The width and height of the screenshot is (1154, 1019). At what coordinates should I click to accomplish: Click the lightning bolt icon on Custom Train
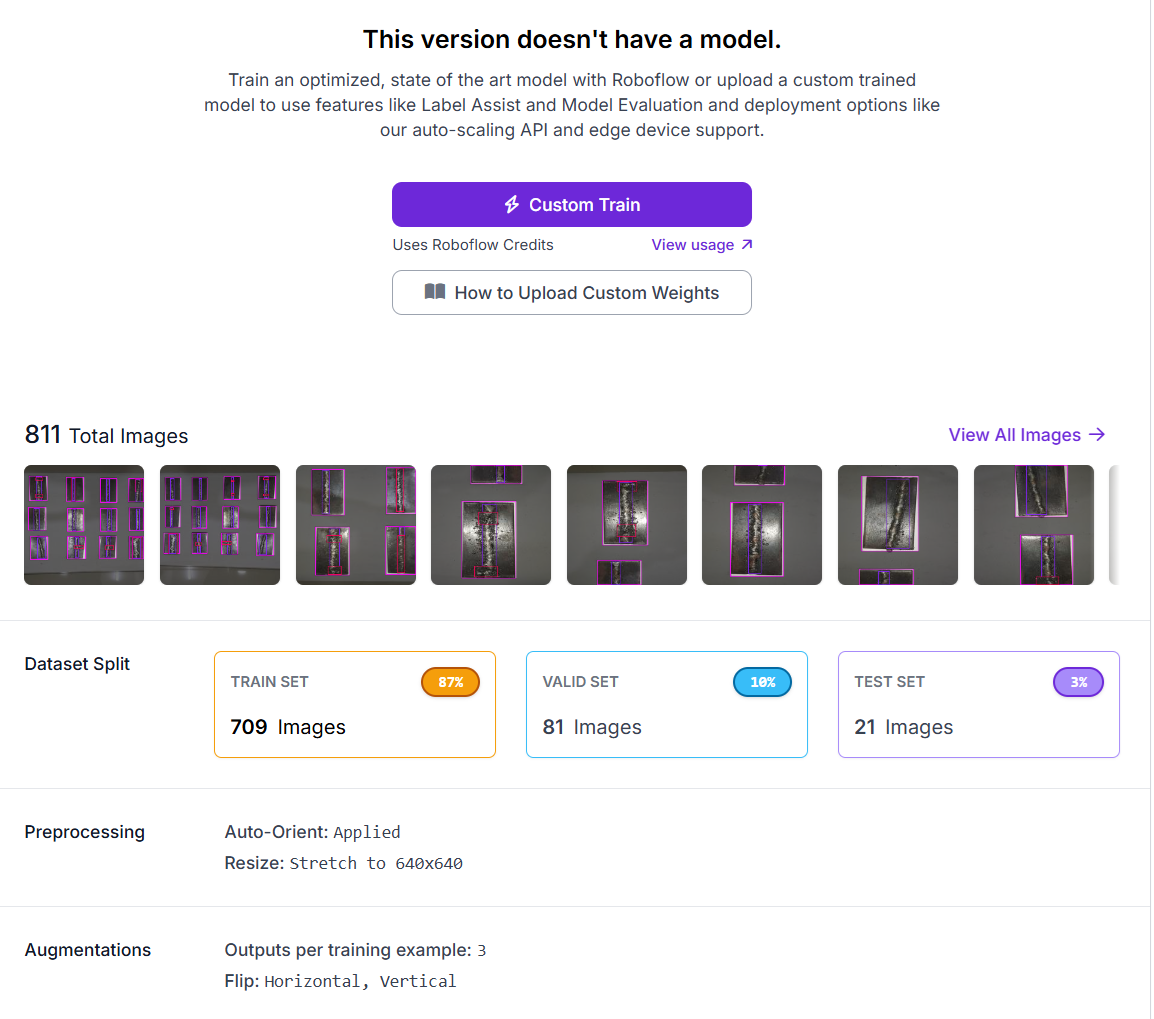pyautogui.click(x=511, y=205)
